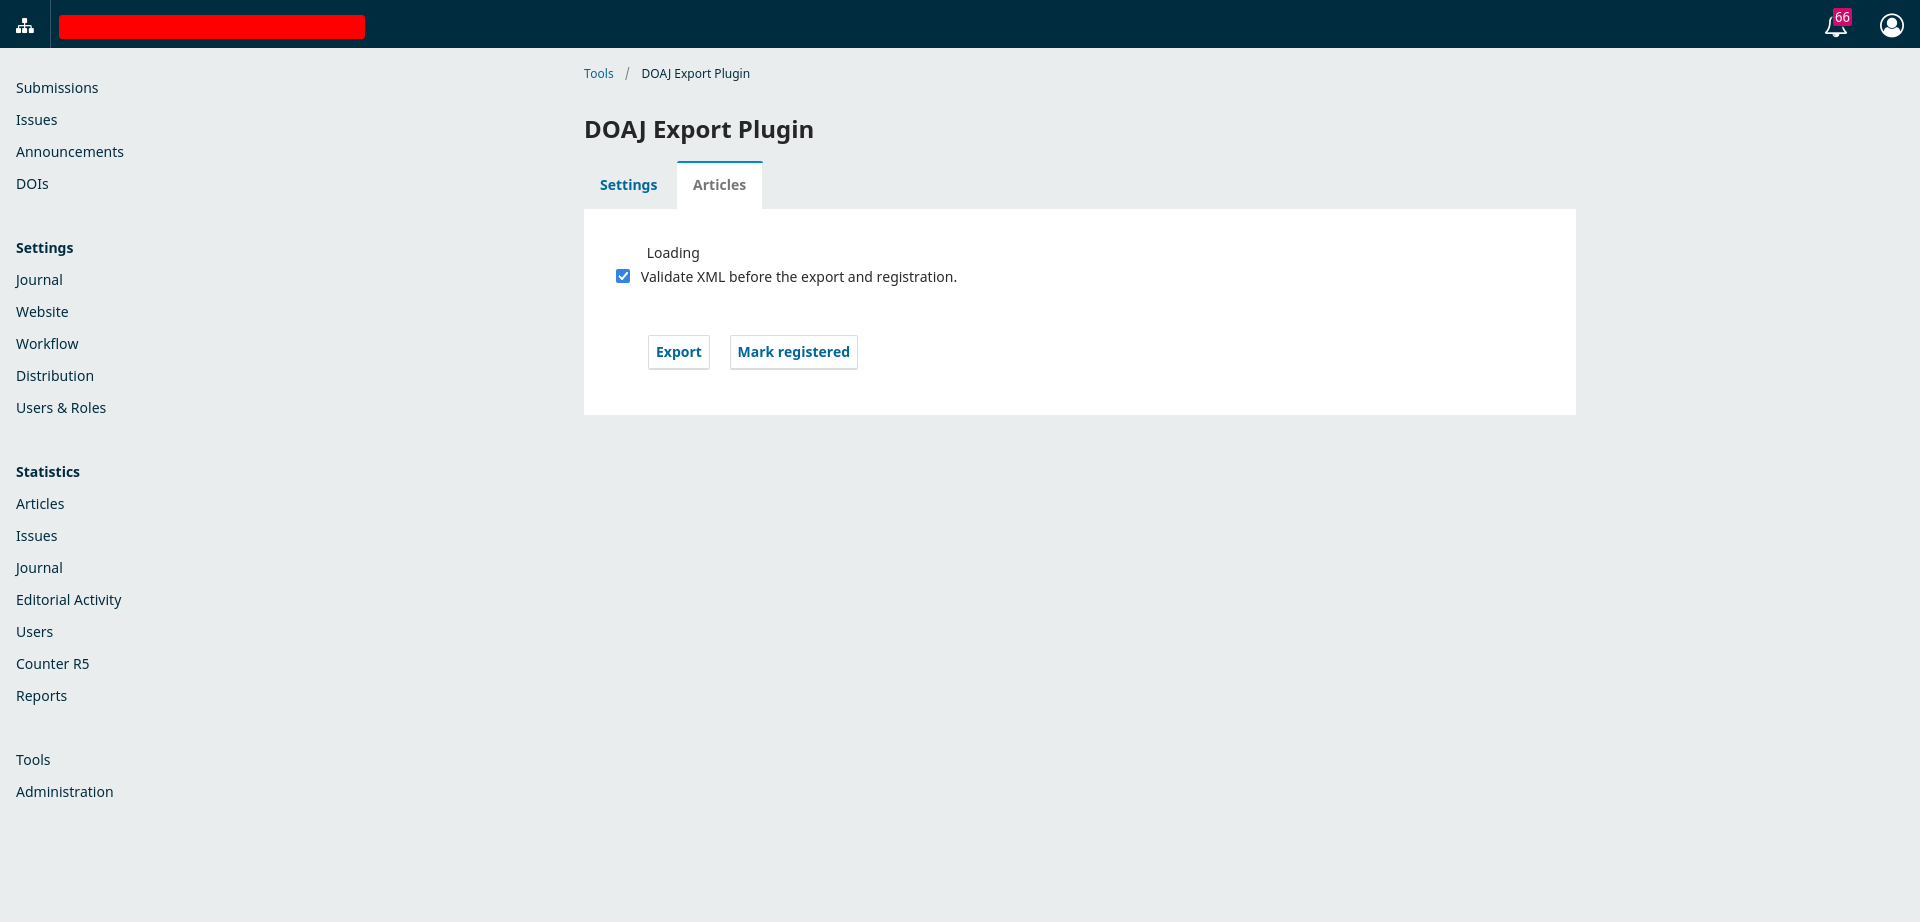Open Website settings

pyautogui.click(x=42, y=312)
